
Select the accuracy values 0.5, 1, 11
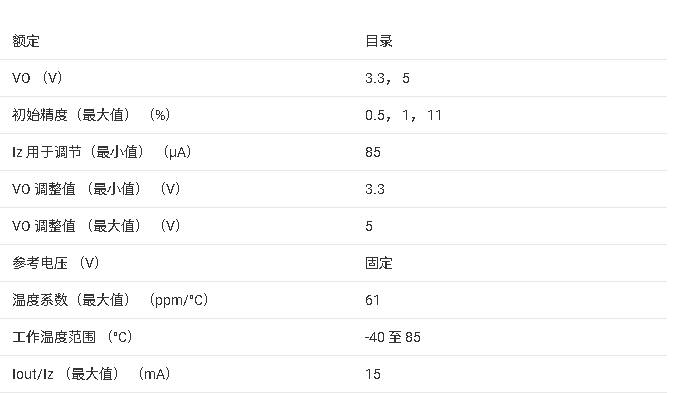coord(403,115)
